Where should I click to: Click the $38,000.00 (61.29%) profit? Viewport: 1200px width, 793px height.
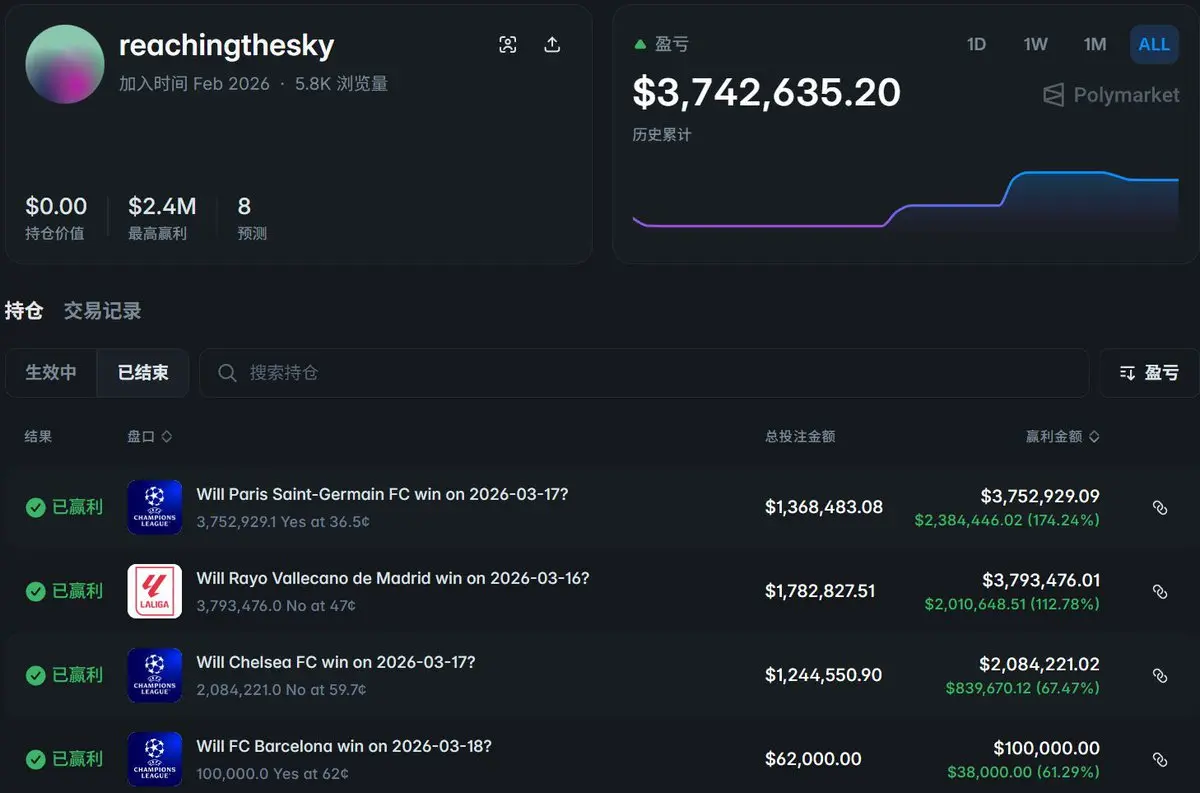tap(1024, 772)
